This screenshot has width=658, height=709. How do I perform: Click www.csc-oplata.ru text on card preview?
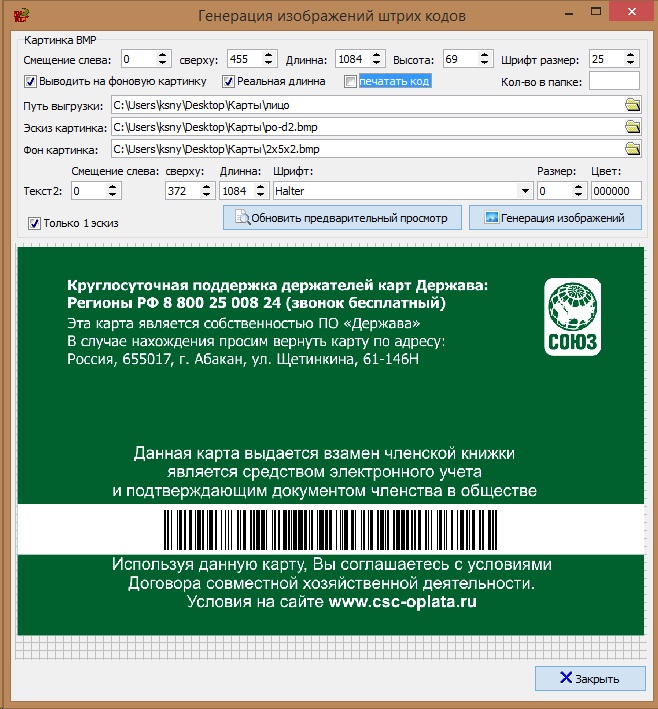[x=402, y=602]
